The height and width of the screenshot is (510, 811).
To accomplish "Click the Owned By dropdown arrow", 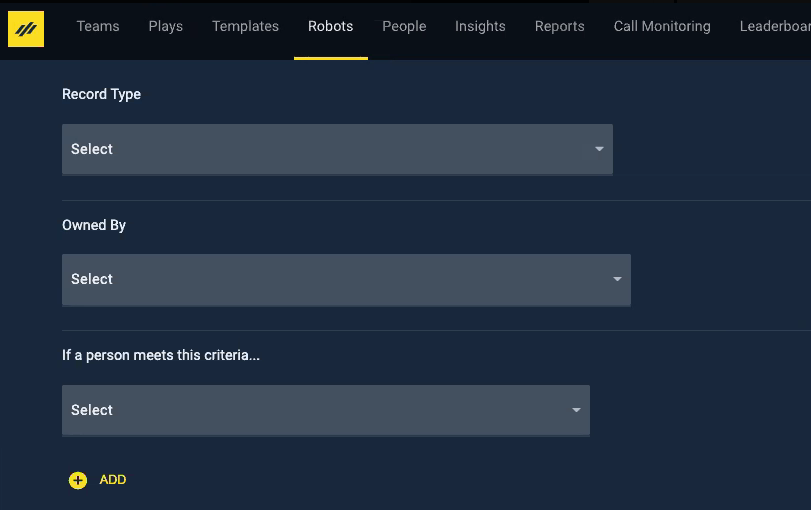I will tap(617, 279).
